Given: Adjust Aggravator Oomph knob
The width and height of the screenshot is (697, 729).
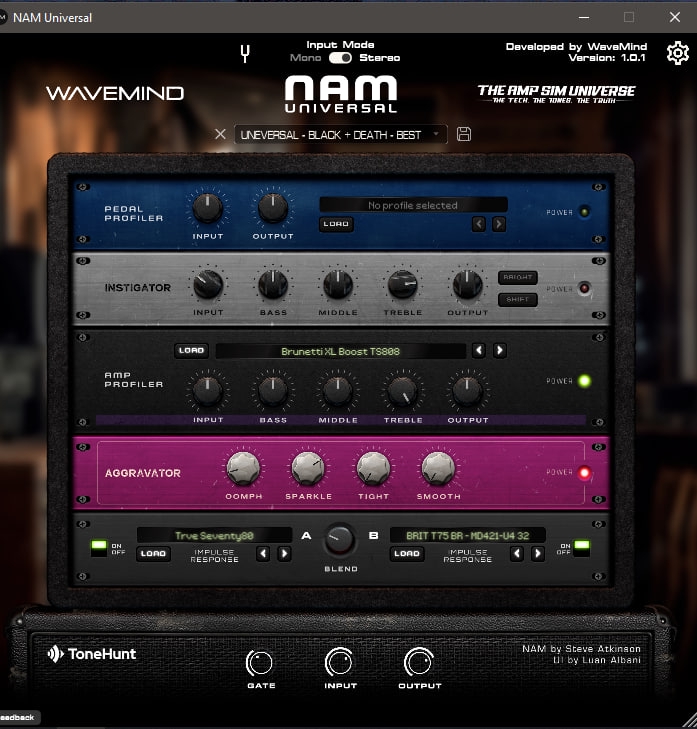Looking at the screenshot, I should pos(243,468).
